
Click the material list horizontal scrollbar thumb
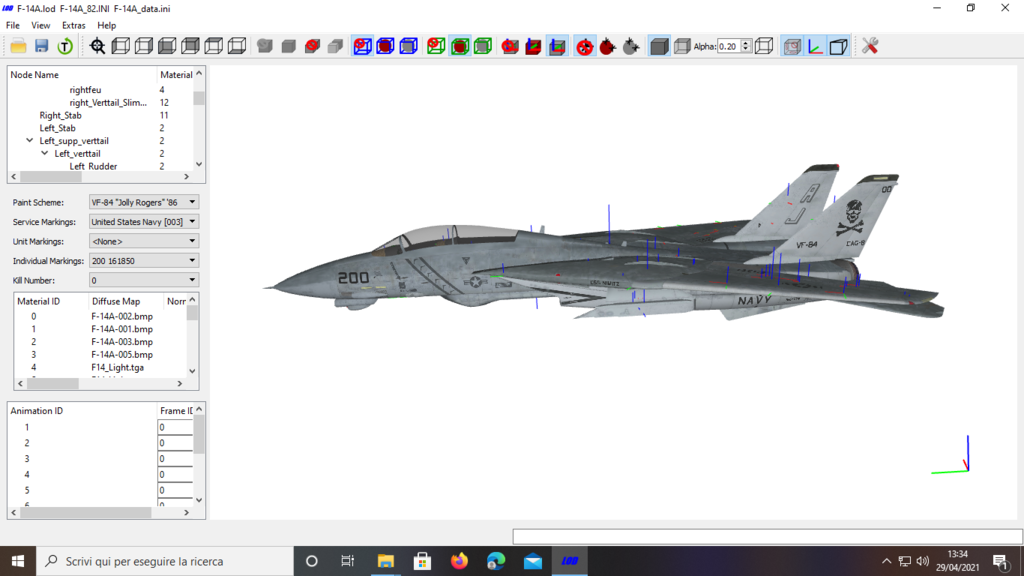click(x=53, y=384)
